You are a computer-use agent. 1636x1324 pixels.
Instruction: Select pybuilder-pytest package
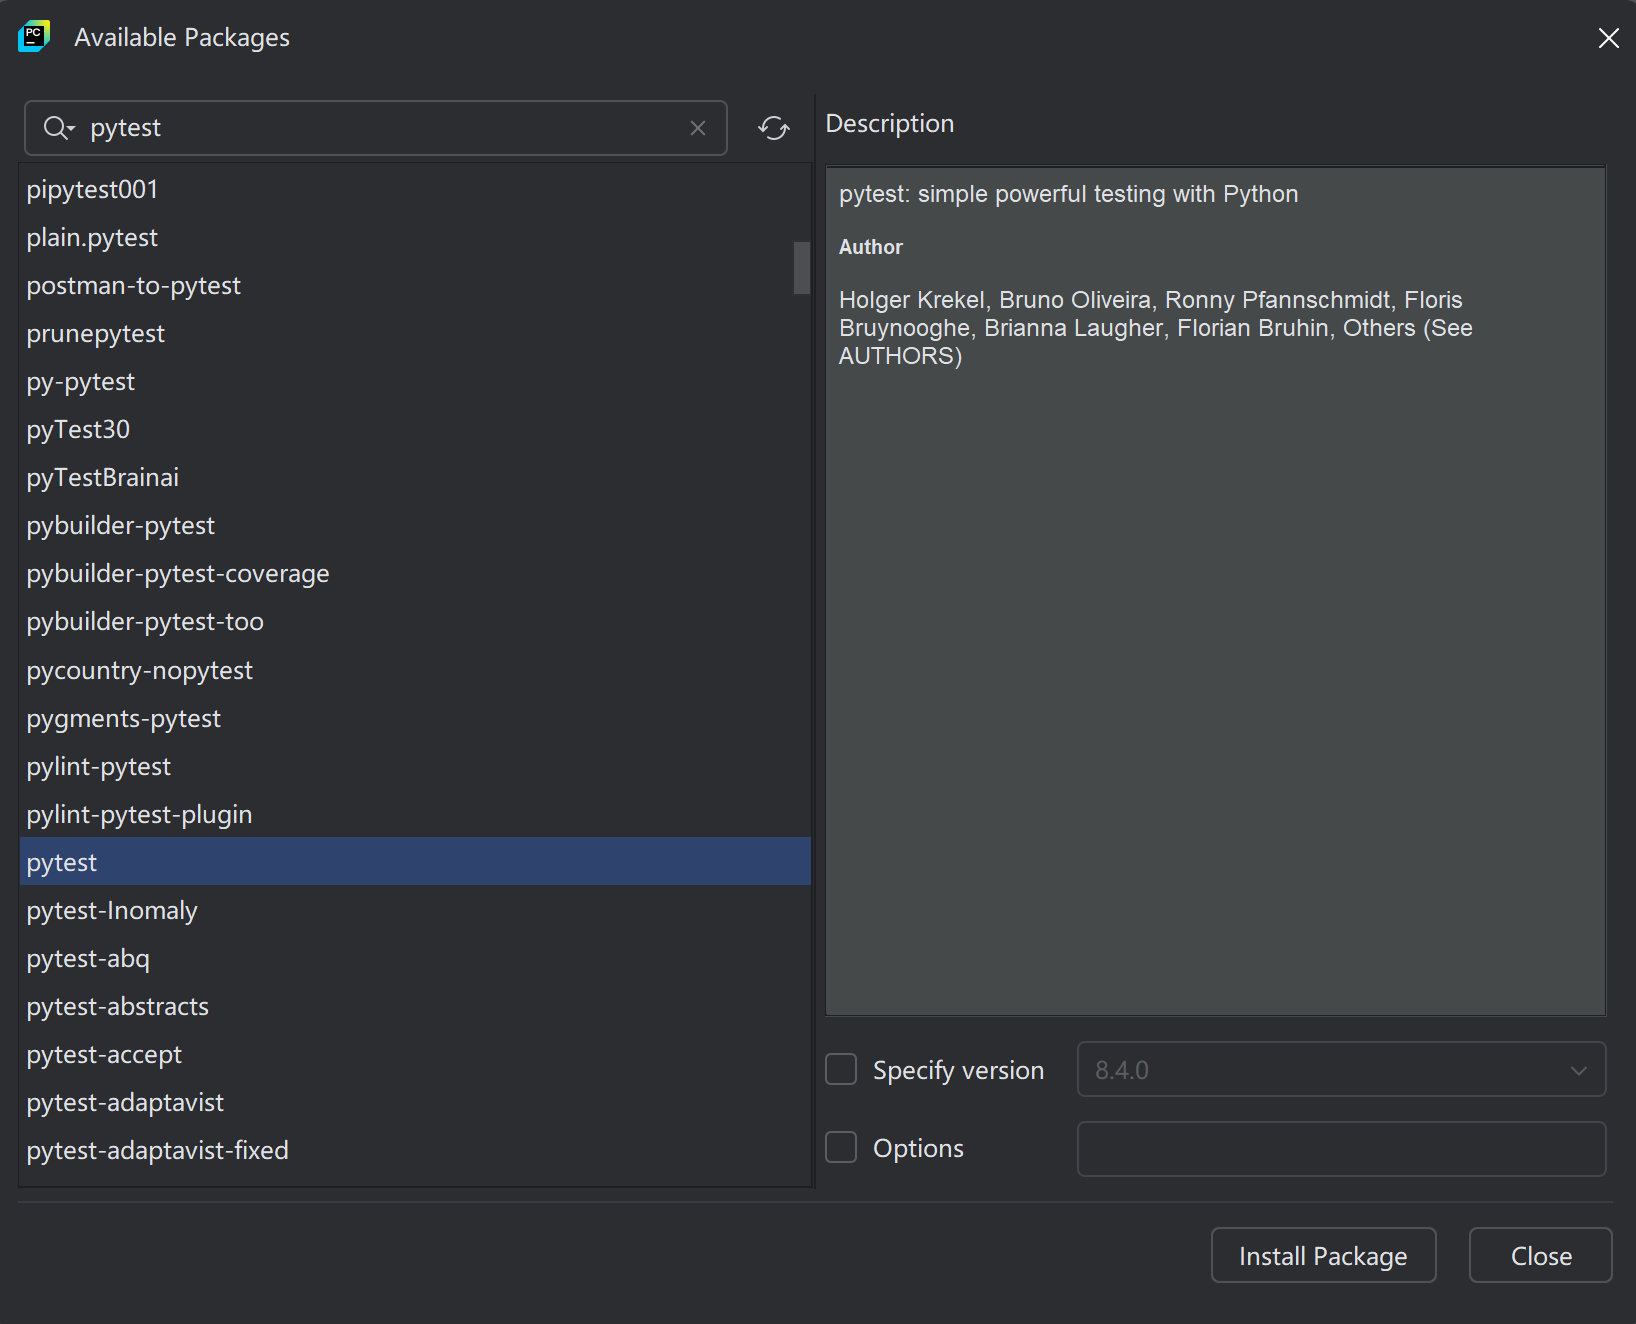coord(415,525)
